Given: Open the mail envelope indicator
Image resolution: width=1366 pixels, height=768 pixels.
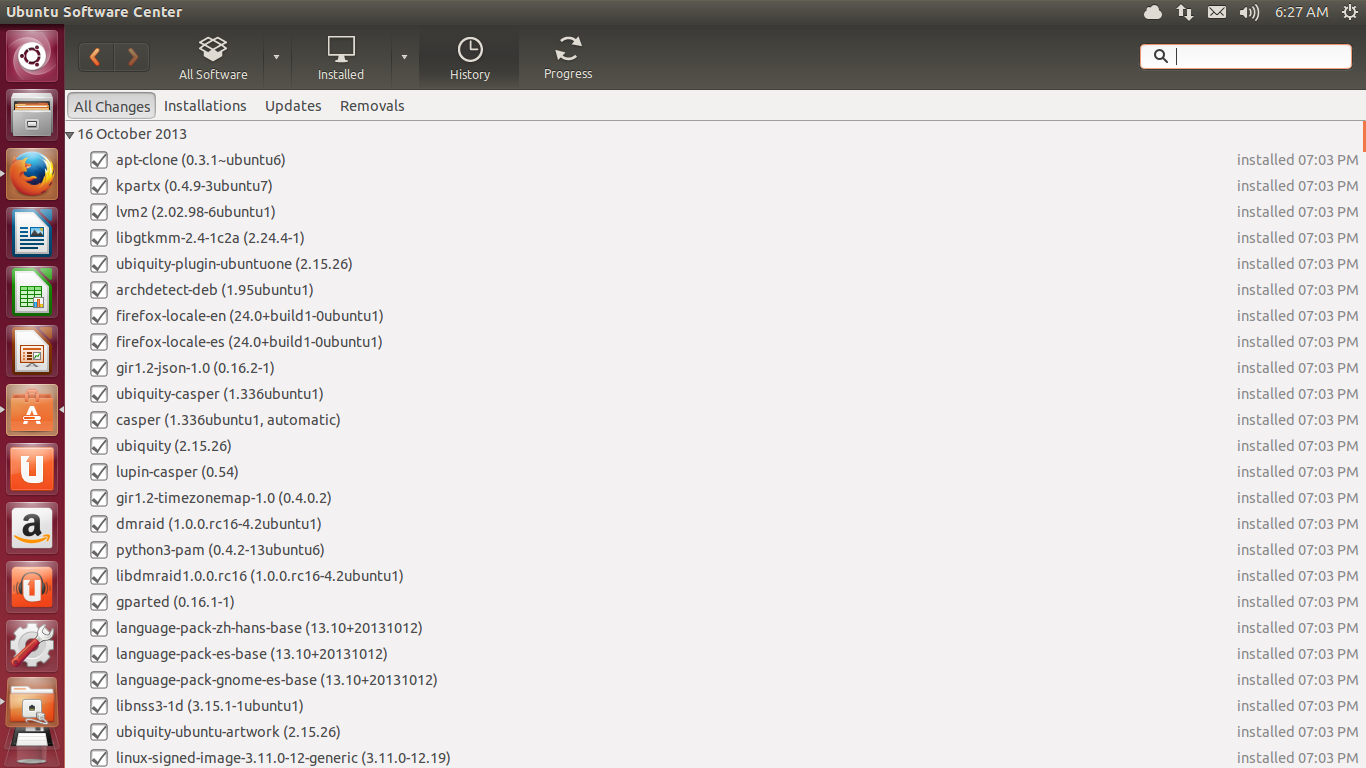Looking at the screenshot, I should tap(1216, 12).
